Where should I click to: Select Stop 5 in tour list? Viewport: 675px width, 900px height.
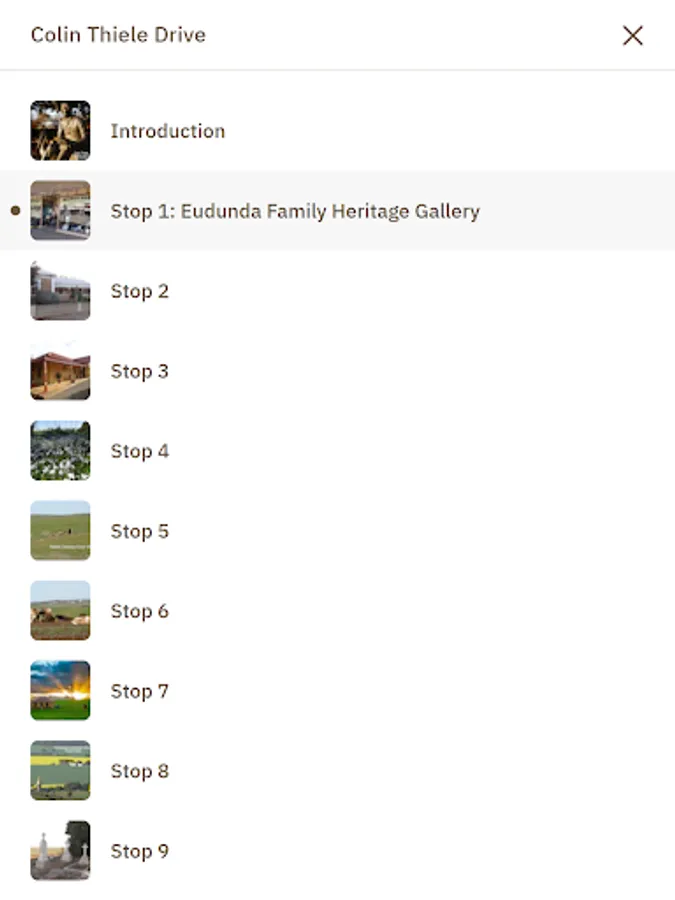139,531
